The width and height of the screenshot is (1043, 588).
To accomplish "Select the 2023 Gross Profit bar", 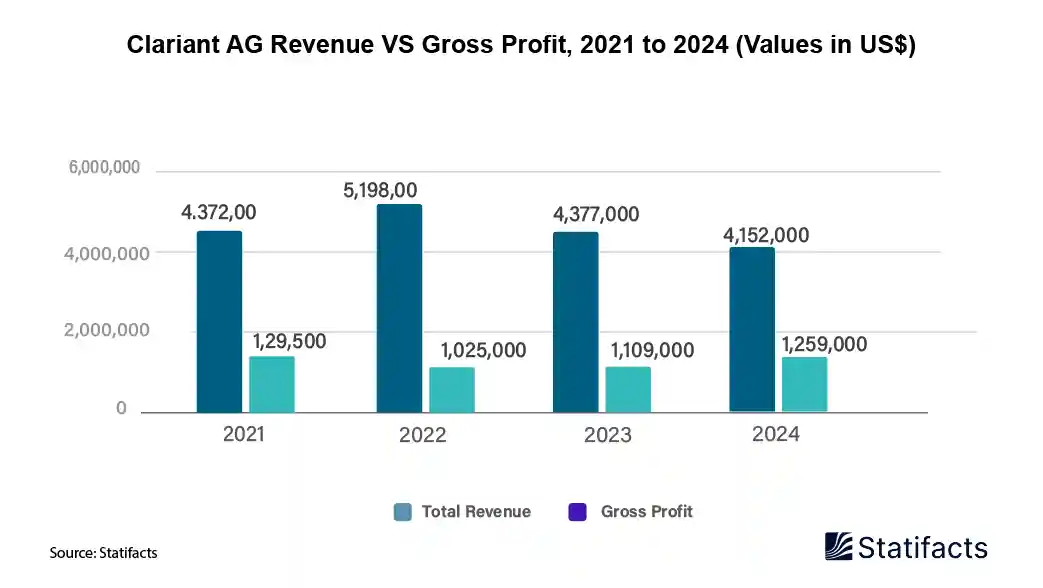I will [628, 390].
